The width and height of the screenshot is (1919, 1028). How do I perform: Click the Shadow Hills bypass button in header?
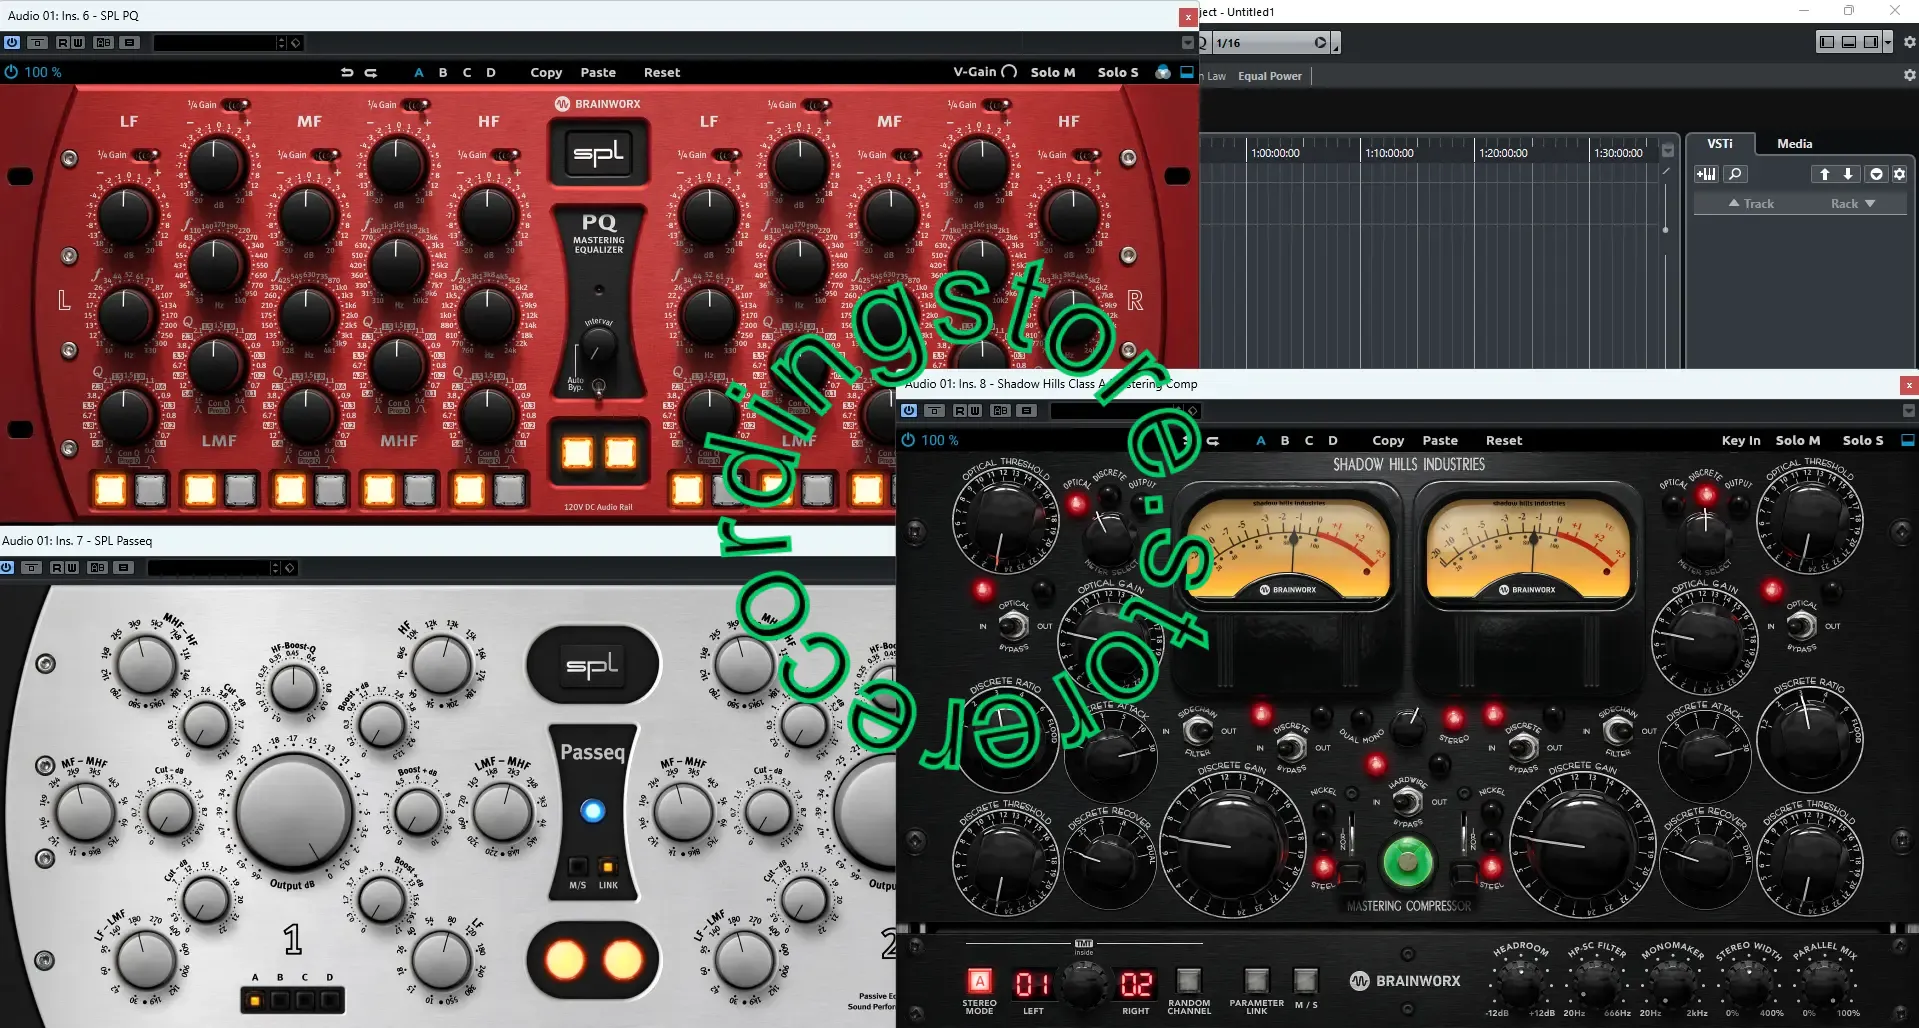tap(934, 411)
